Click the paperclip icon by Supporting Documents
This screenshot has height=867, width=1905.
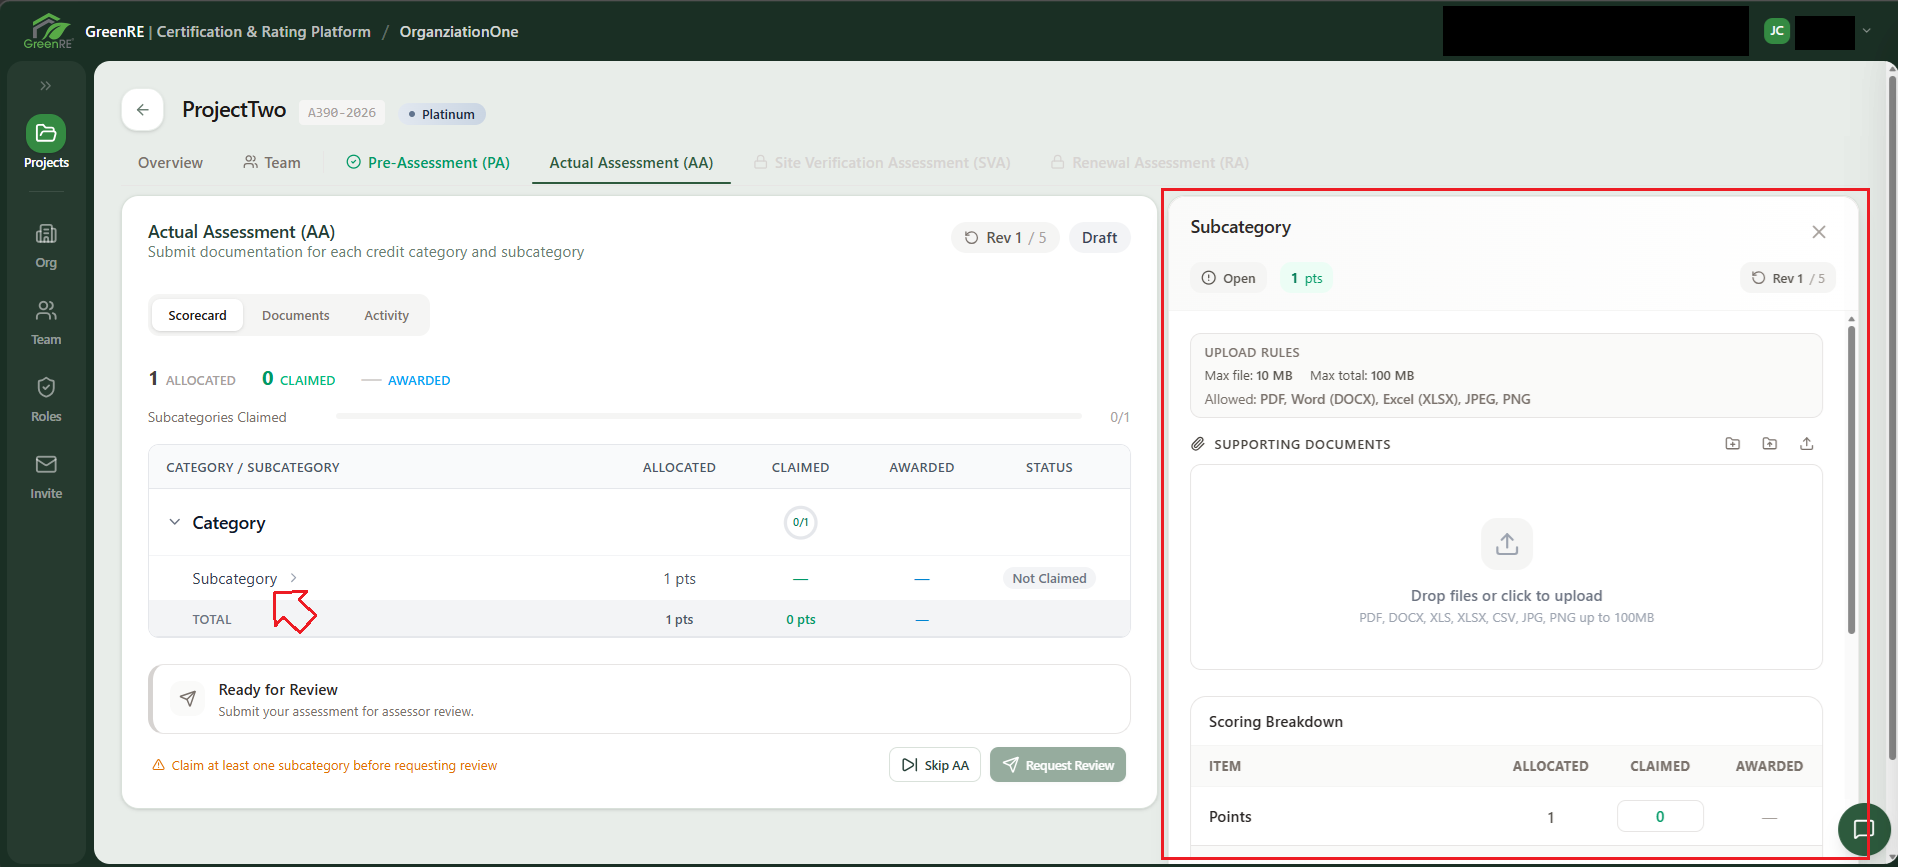tap(1198, 444)
